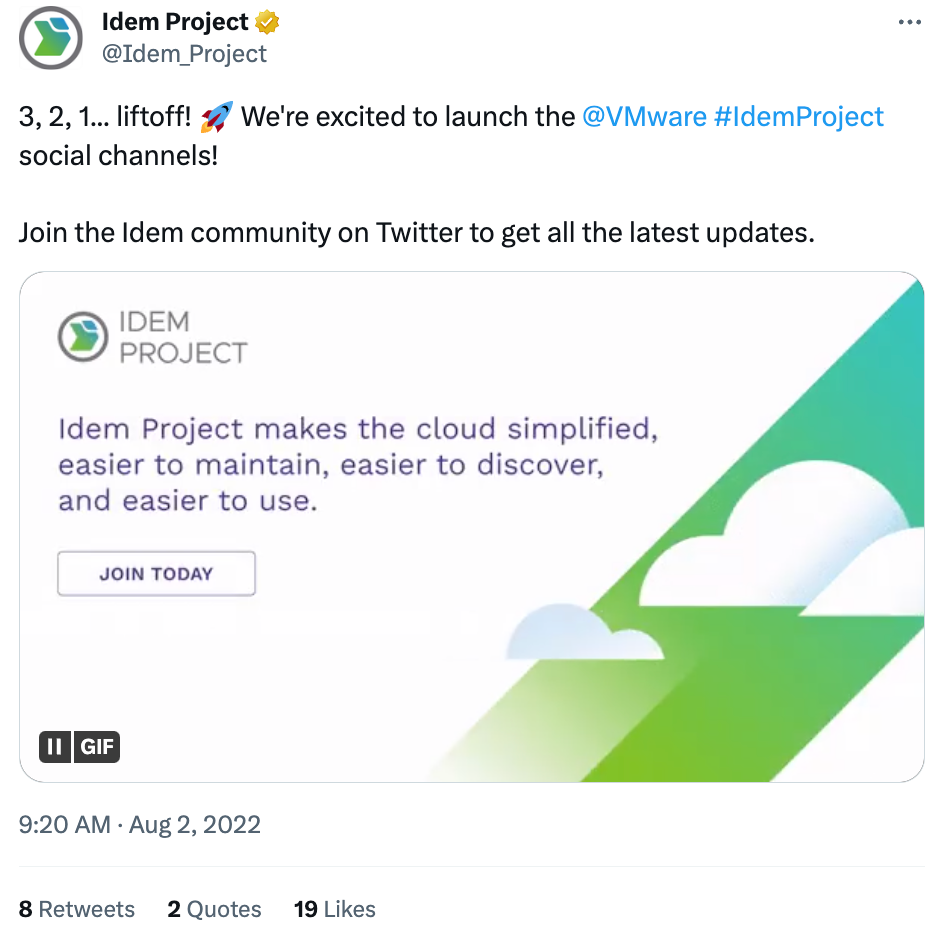Select the 'Join the Idem community' sentence
Image resolution: width=936 pixels, height=942 pixels.
(417, 233)
